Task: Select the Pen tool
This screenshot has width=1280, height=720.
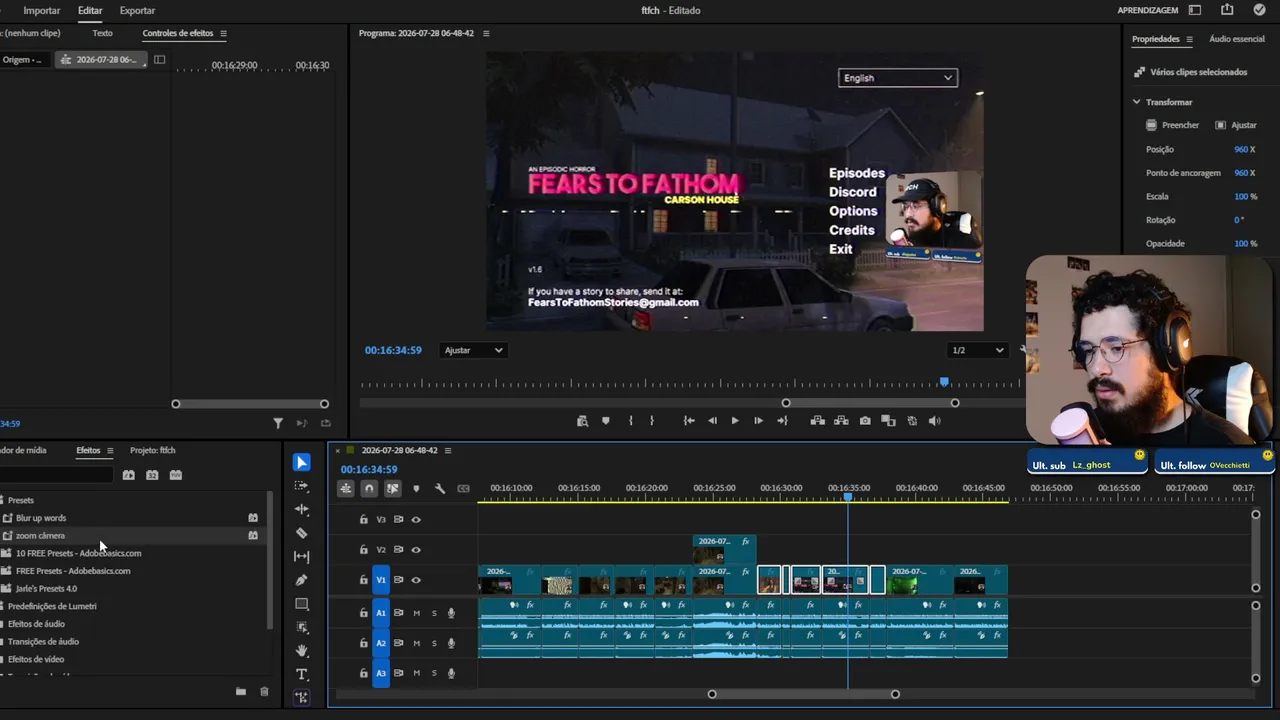Action: click(x=302, y=580)
